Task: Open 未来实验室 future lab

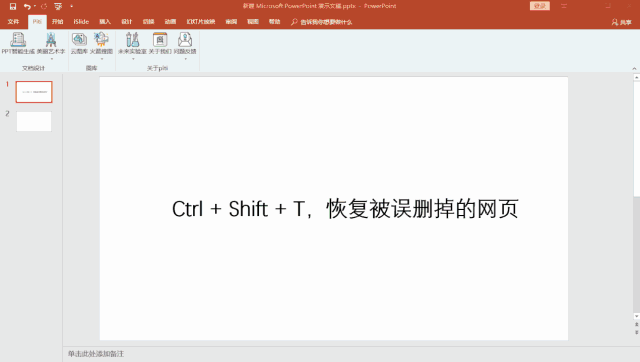Action: pos(132,43)
